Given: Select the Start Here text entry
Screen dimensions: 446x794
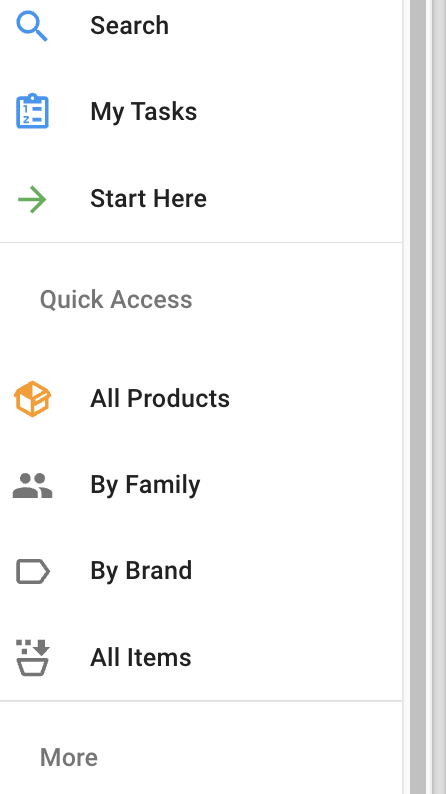Looking at the screenshot, I should (148, 198).
